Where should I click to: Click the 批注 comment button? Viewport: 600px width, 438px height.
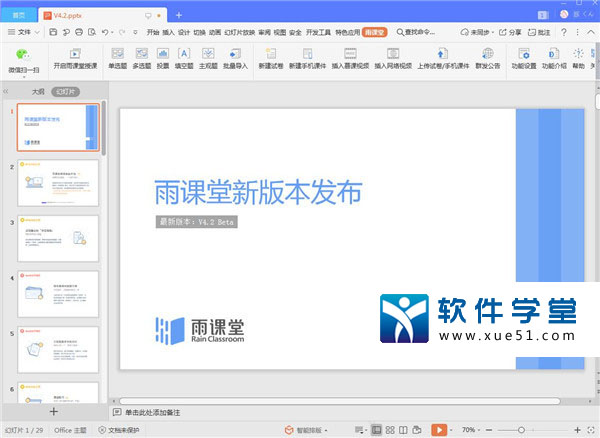[x=539, y=33]
